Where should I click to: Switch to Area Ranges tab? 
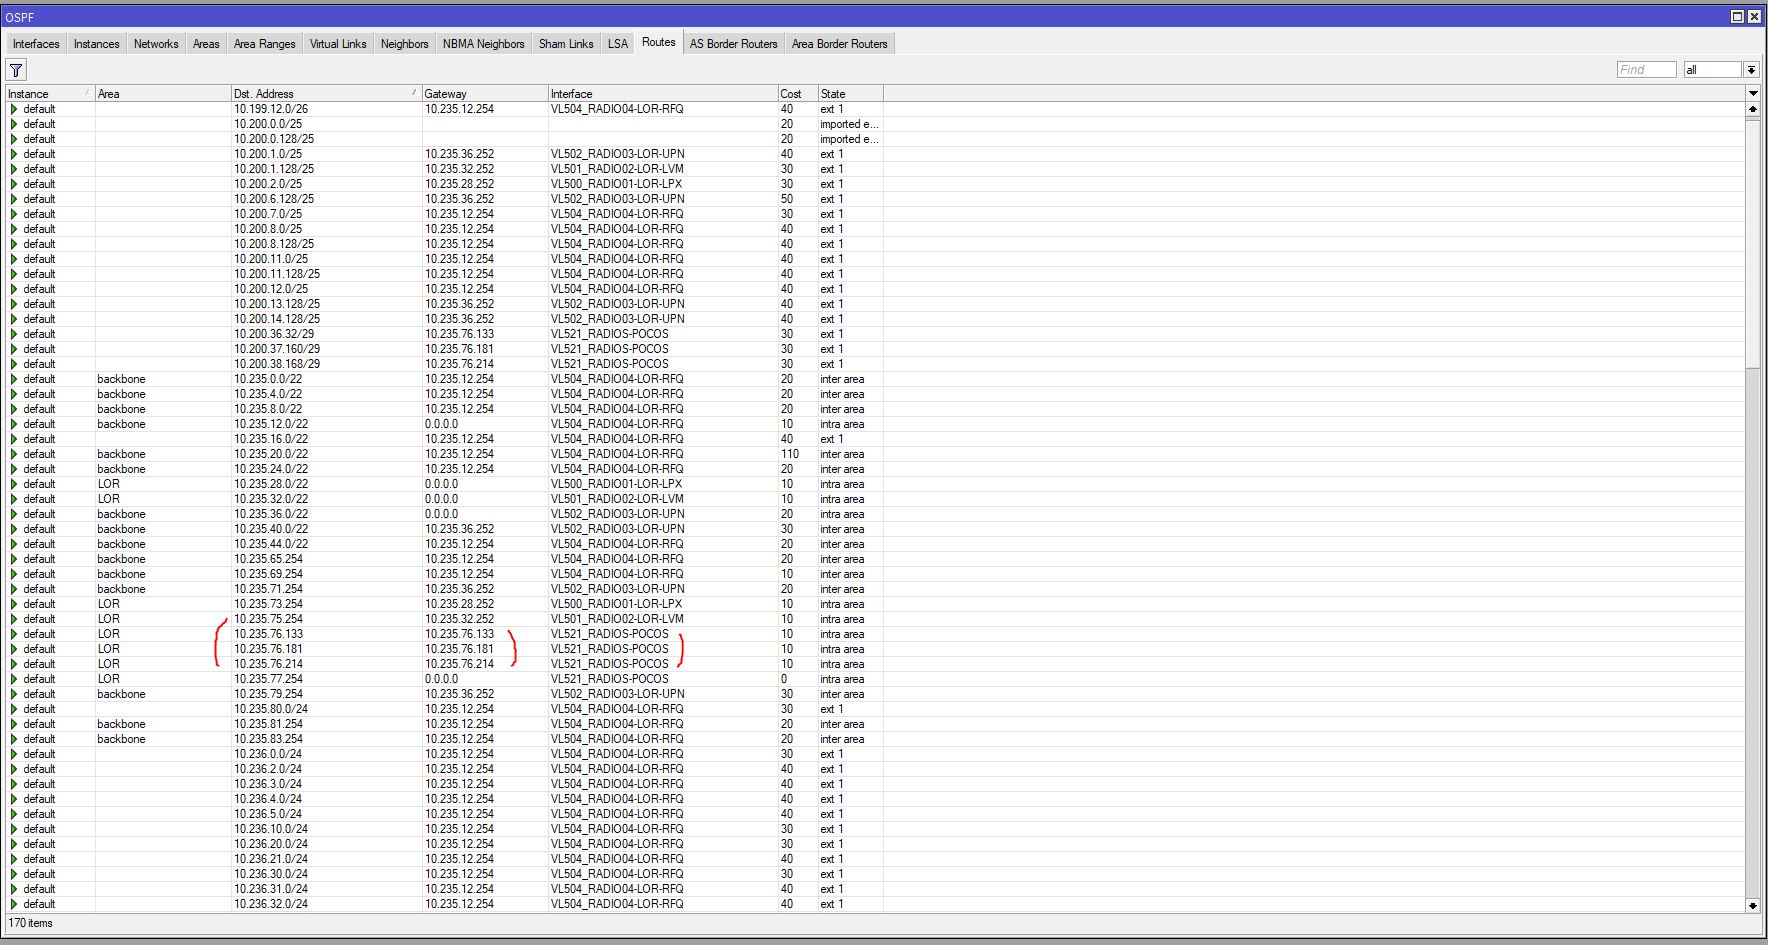pyautogui.click(x=265, y=44)
